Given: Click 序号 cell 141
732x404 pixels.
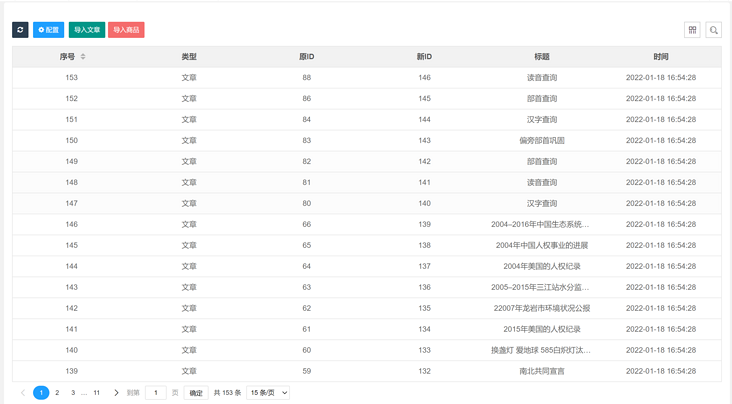Looking at the screenshot, I should 71,329.
